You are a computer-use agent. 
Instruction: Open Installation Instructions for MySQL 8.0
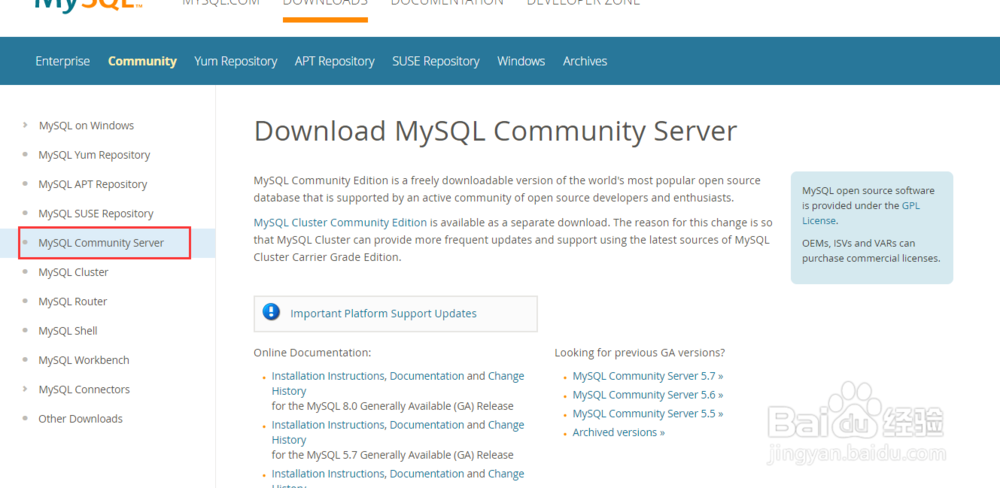328,376
